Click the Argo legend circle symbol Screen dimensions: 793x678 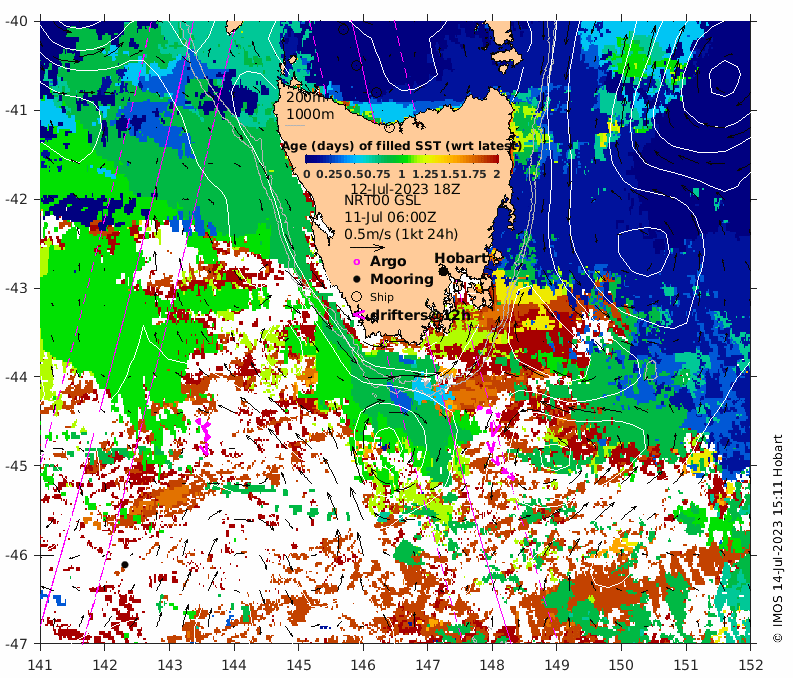coord(357,262)
